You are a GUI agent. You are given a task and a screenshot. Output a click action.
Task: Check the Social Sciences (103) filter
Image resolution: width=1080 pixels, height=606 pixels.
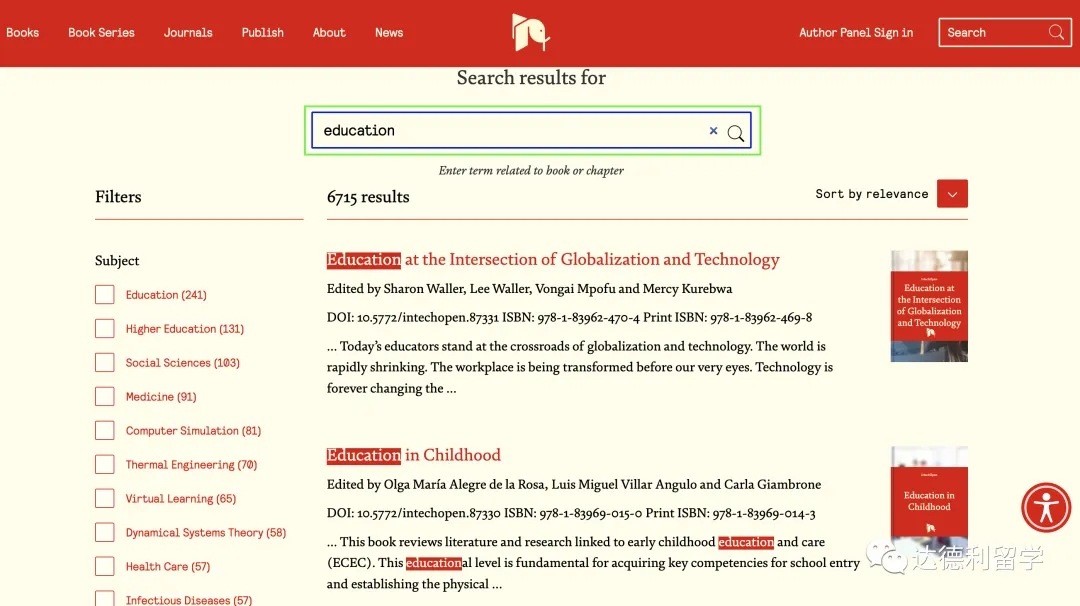[105, 362]
